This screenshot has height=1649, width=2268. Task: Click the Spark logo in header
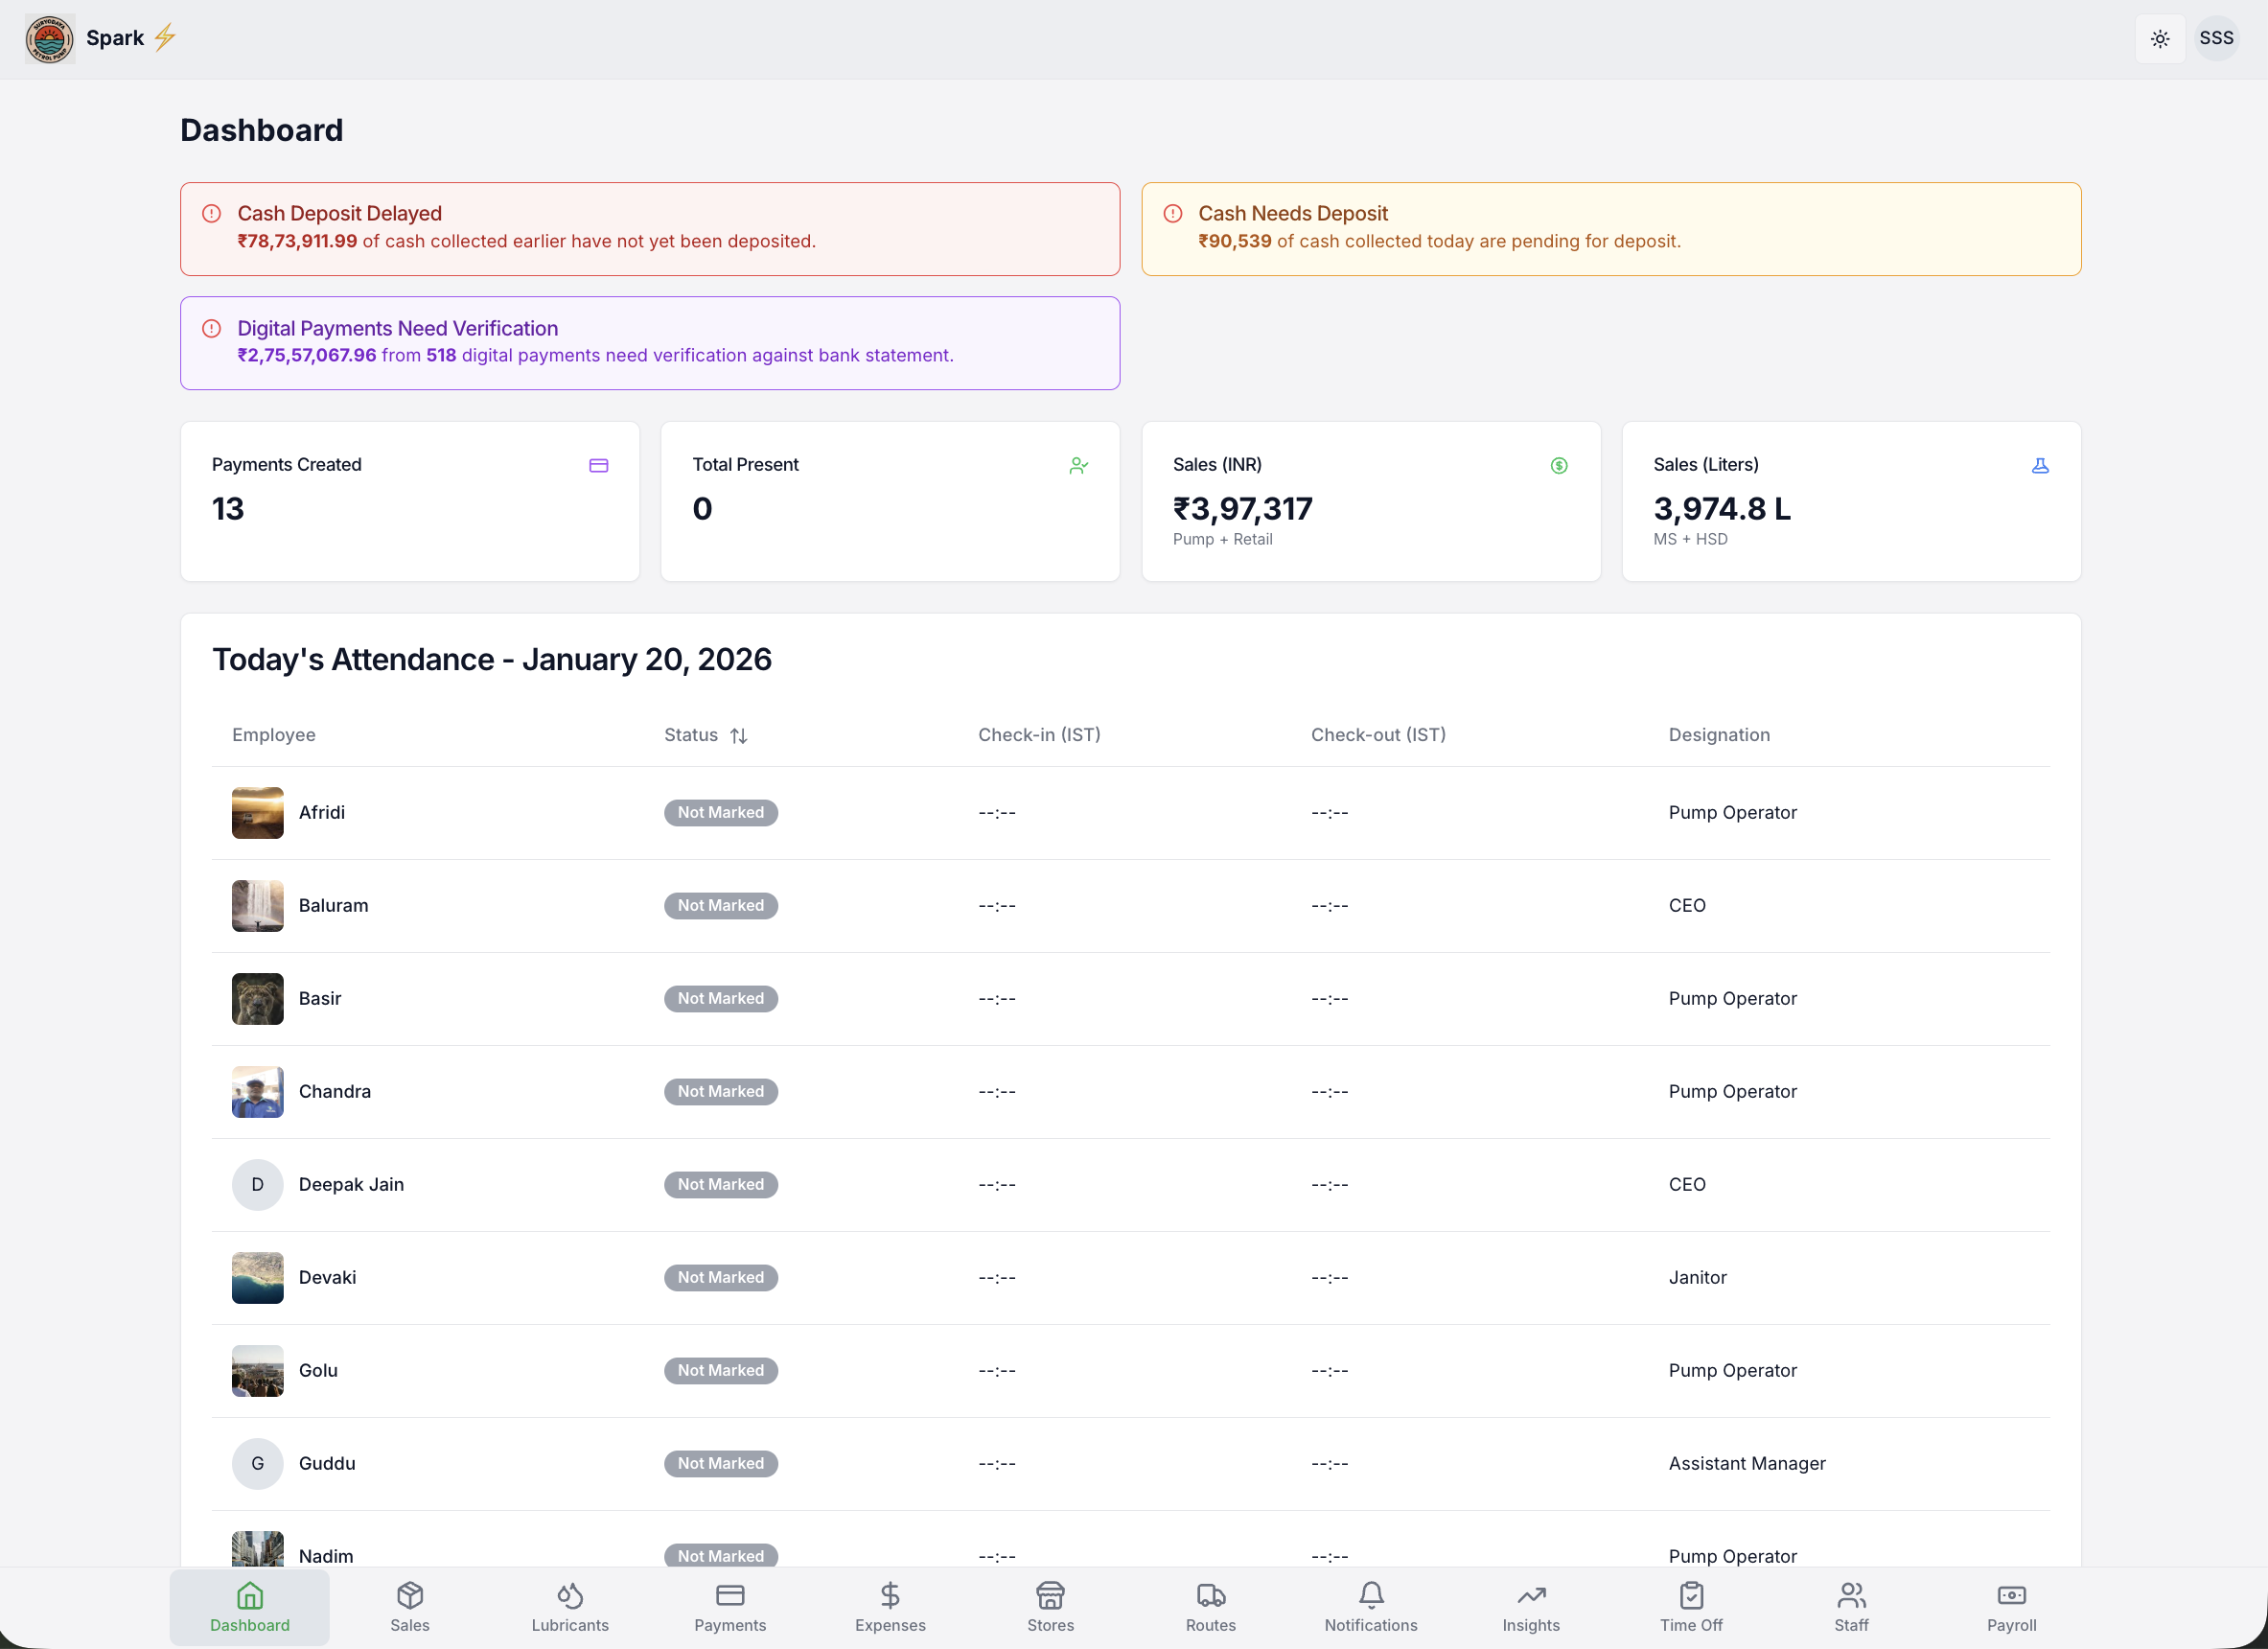50,39
